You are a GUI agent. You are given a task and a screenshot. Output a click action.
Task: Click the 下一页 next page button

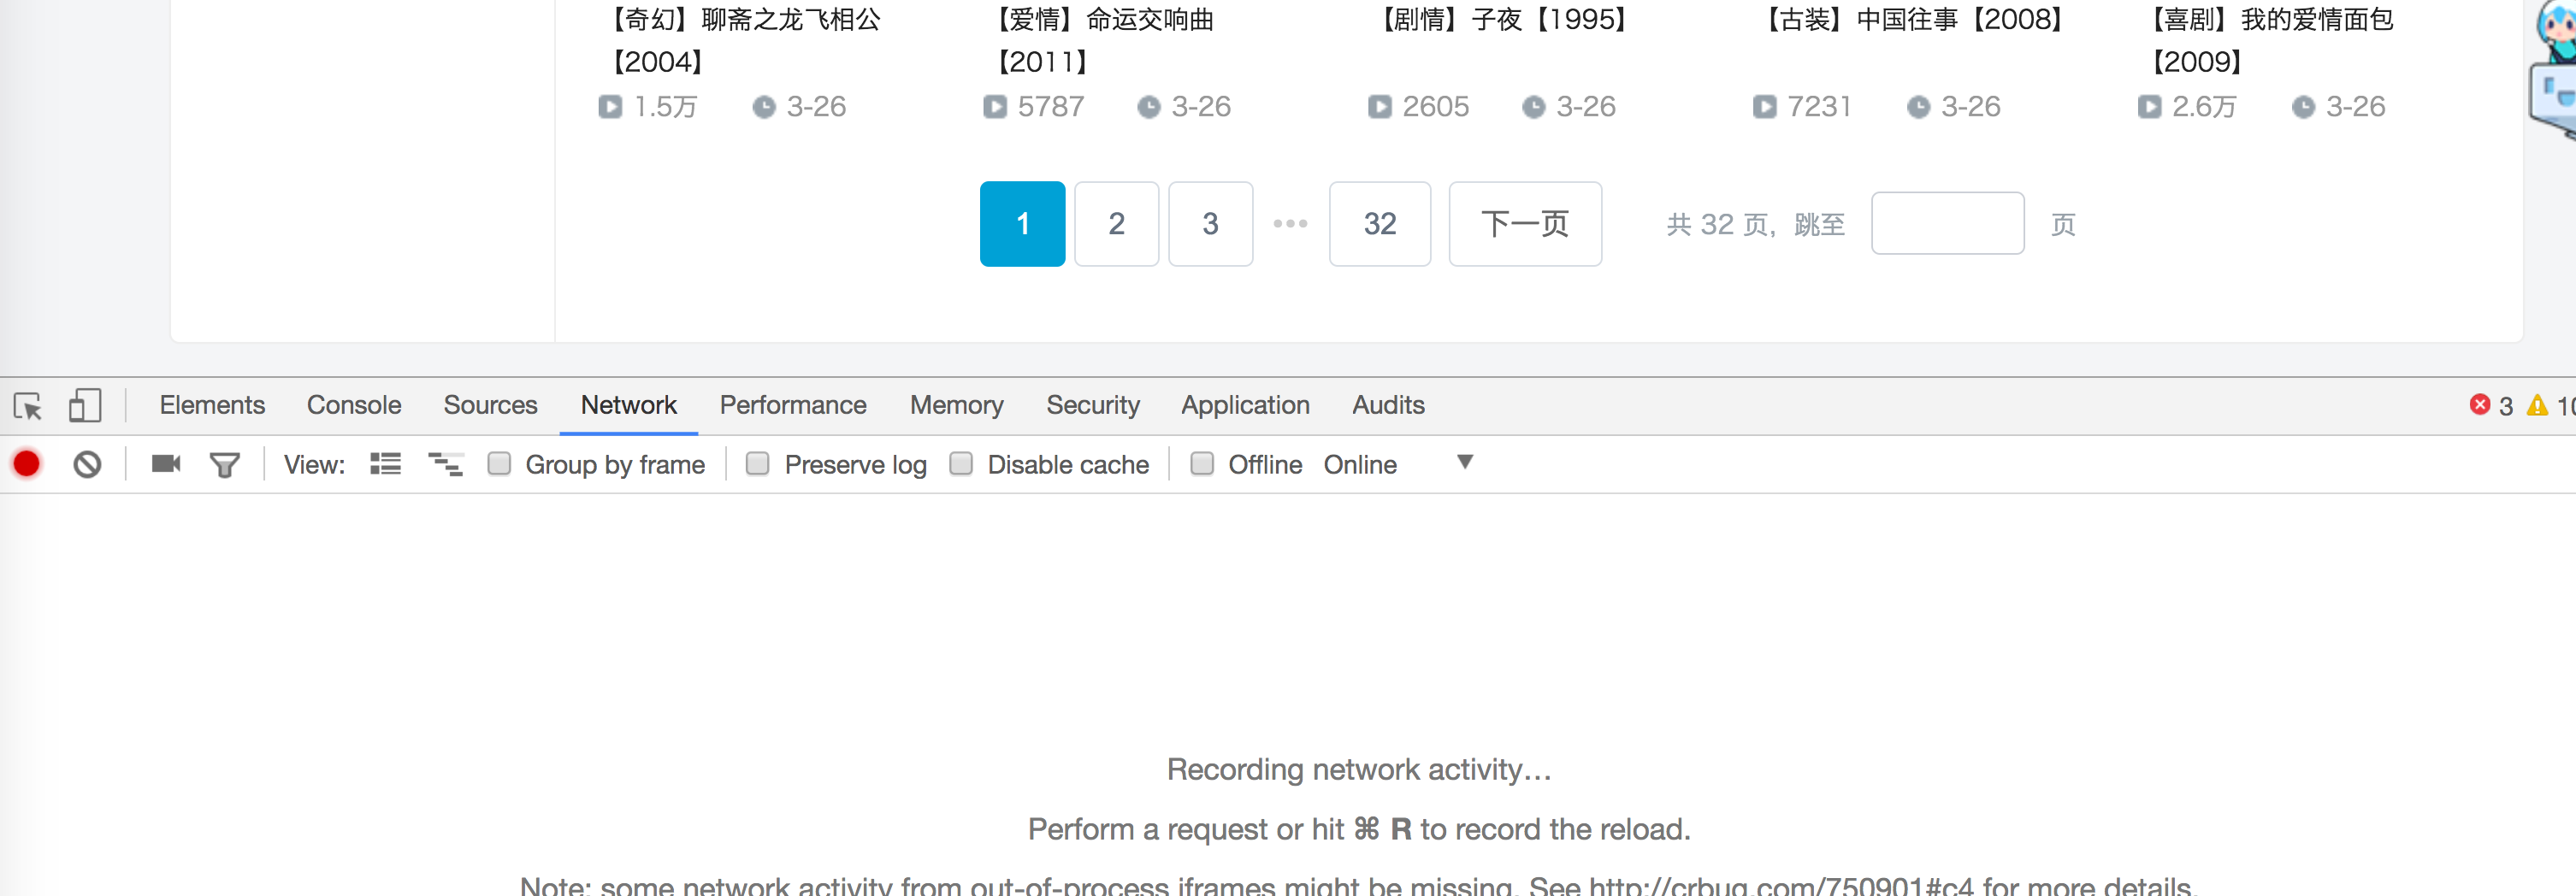(x=1524, y=224)
